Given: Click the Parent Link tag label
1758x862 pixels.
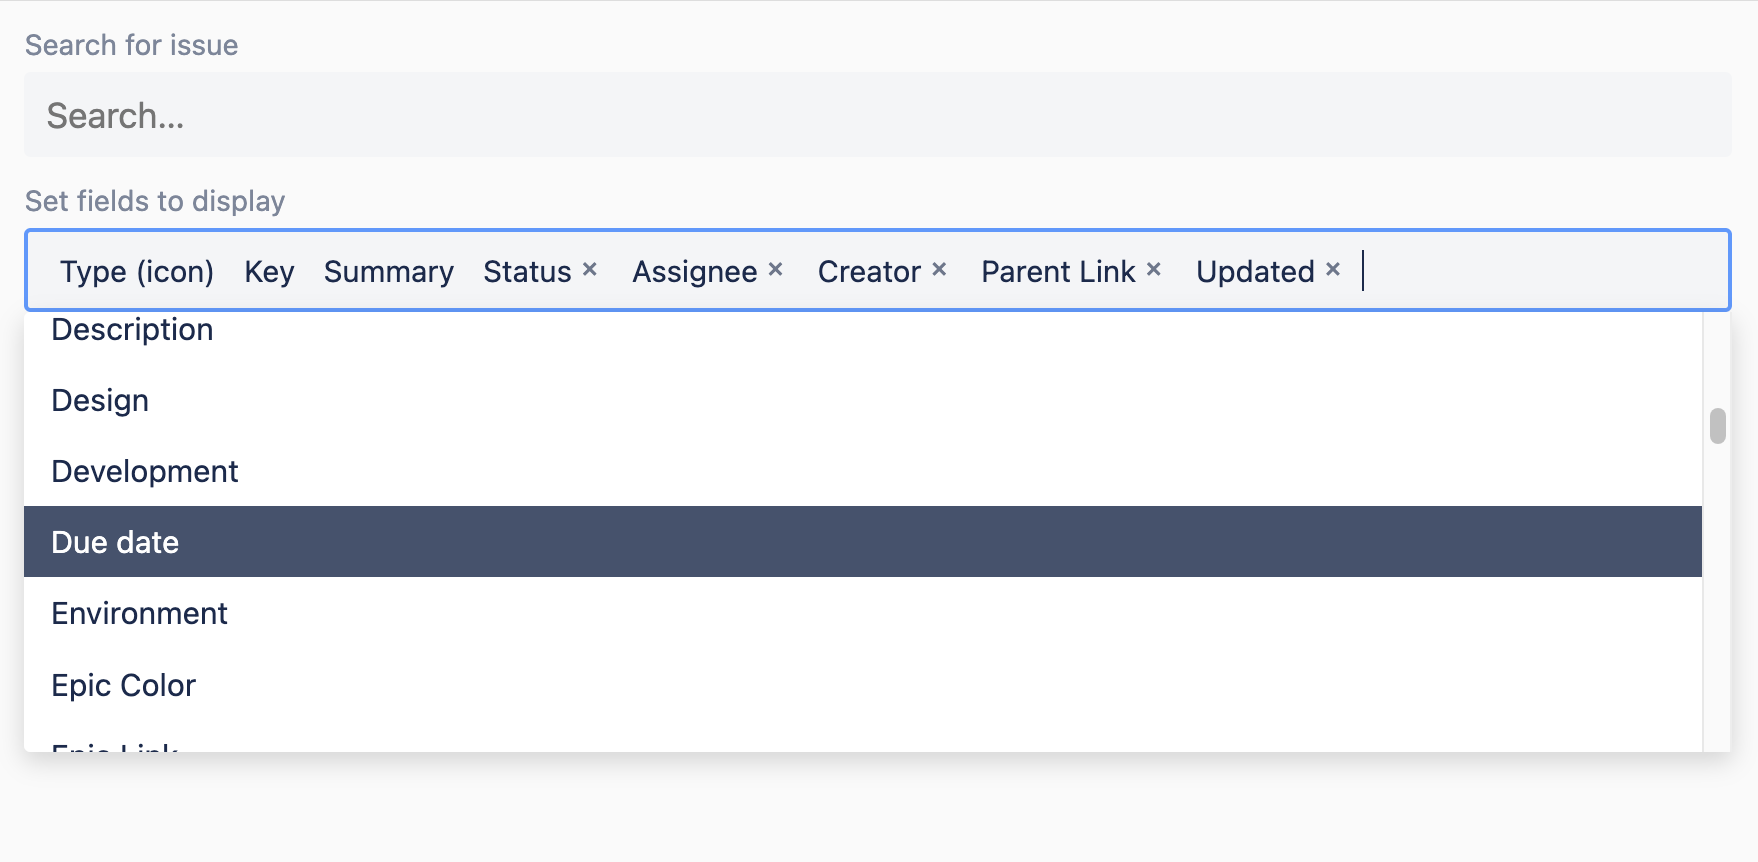Looking at the screenshot, I should point(1058,271).
